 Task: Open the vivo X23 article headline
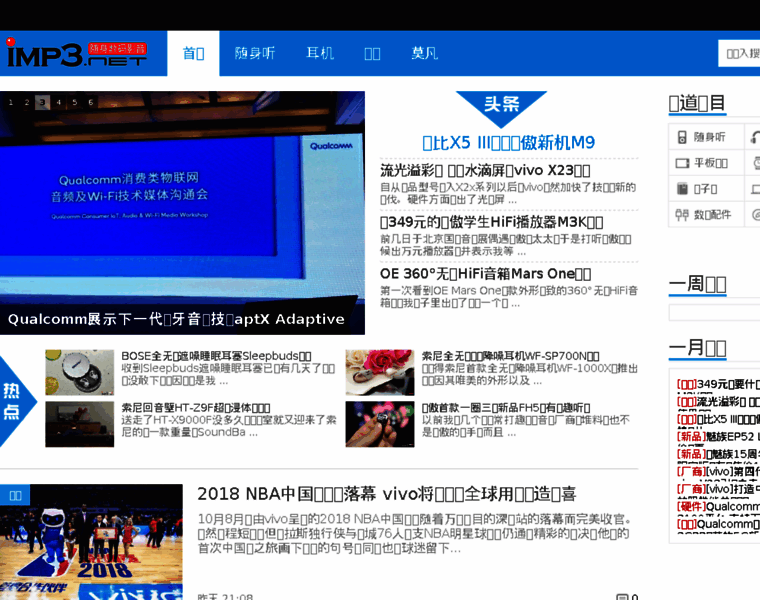(x=485, y=171)
